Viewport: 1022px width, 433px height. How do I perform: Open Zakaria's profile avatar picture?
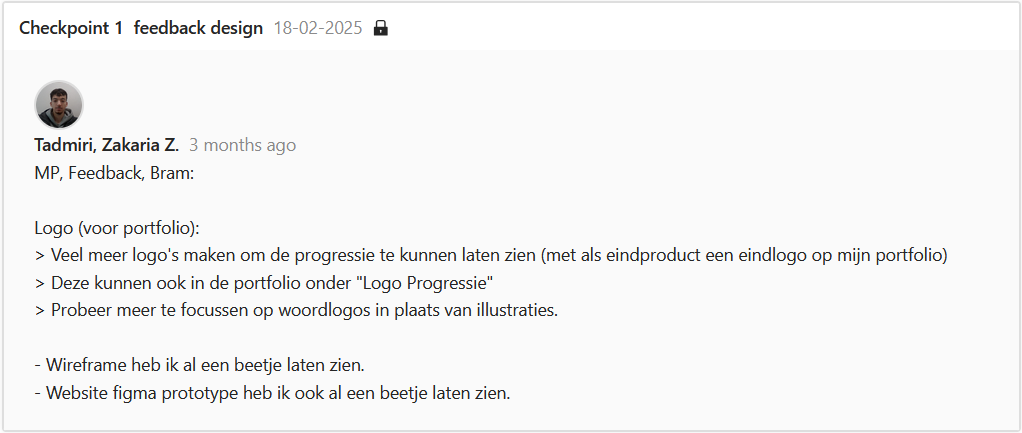click(59, 105)
